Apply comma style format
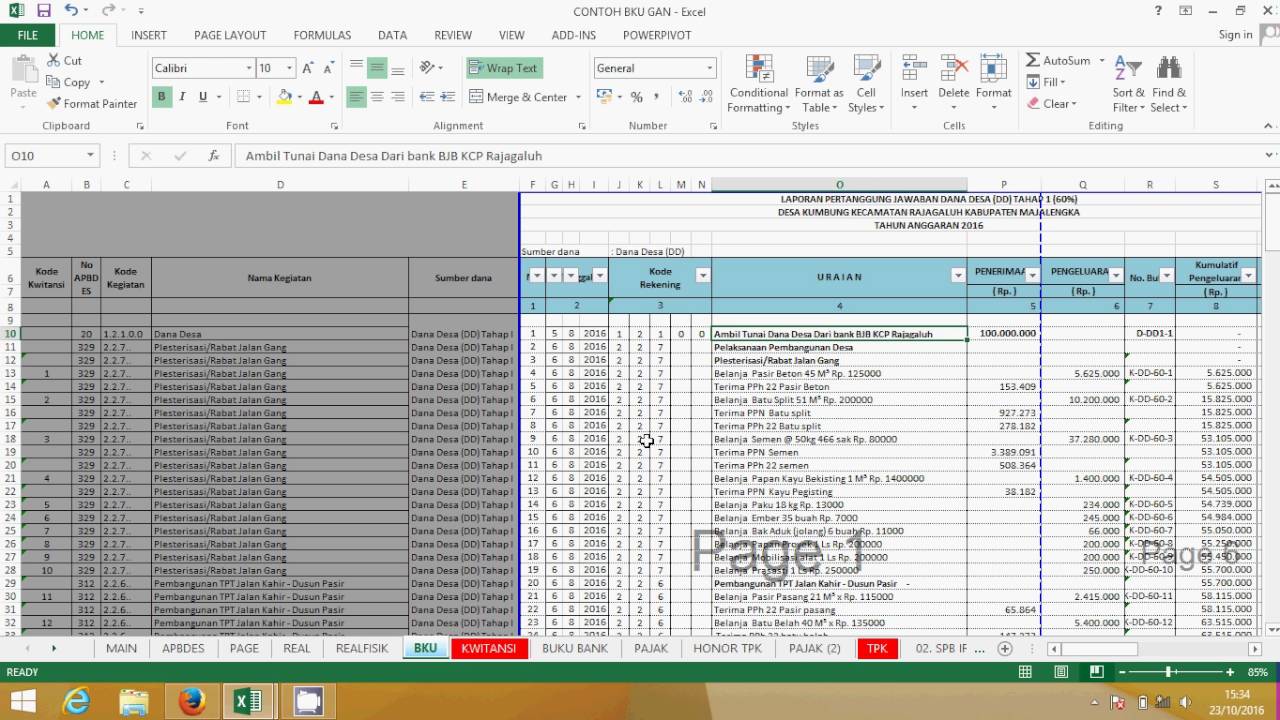 pyautogui.click(x=657, y=97)
